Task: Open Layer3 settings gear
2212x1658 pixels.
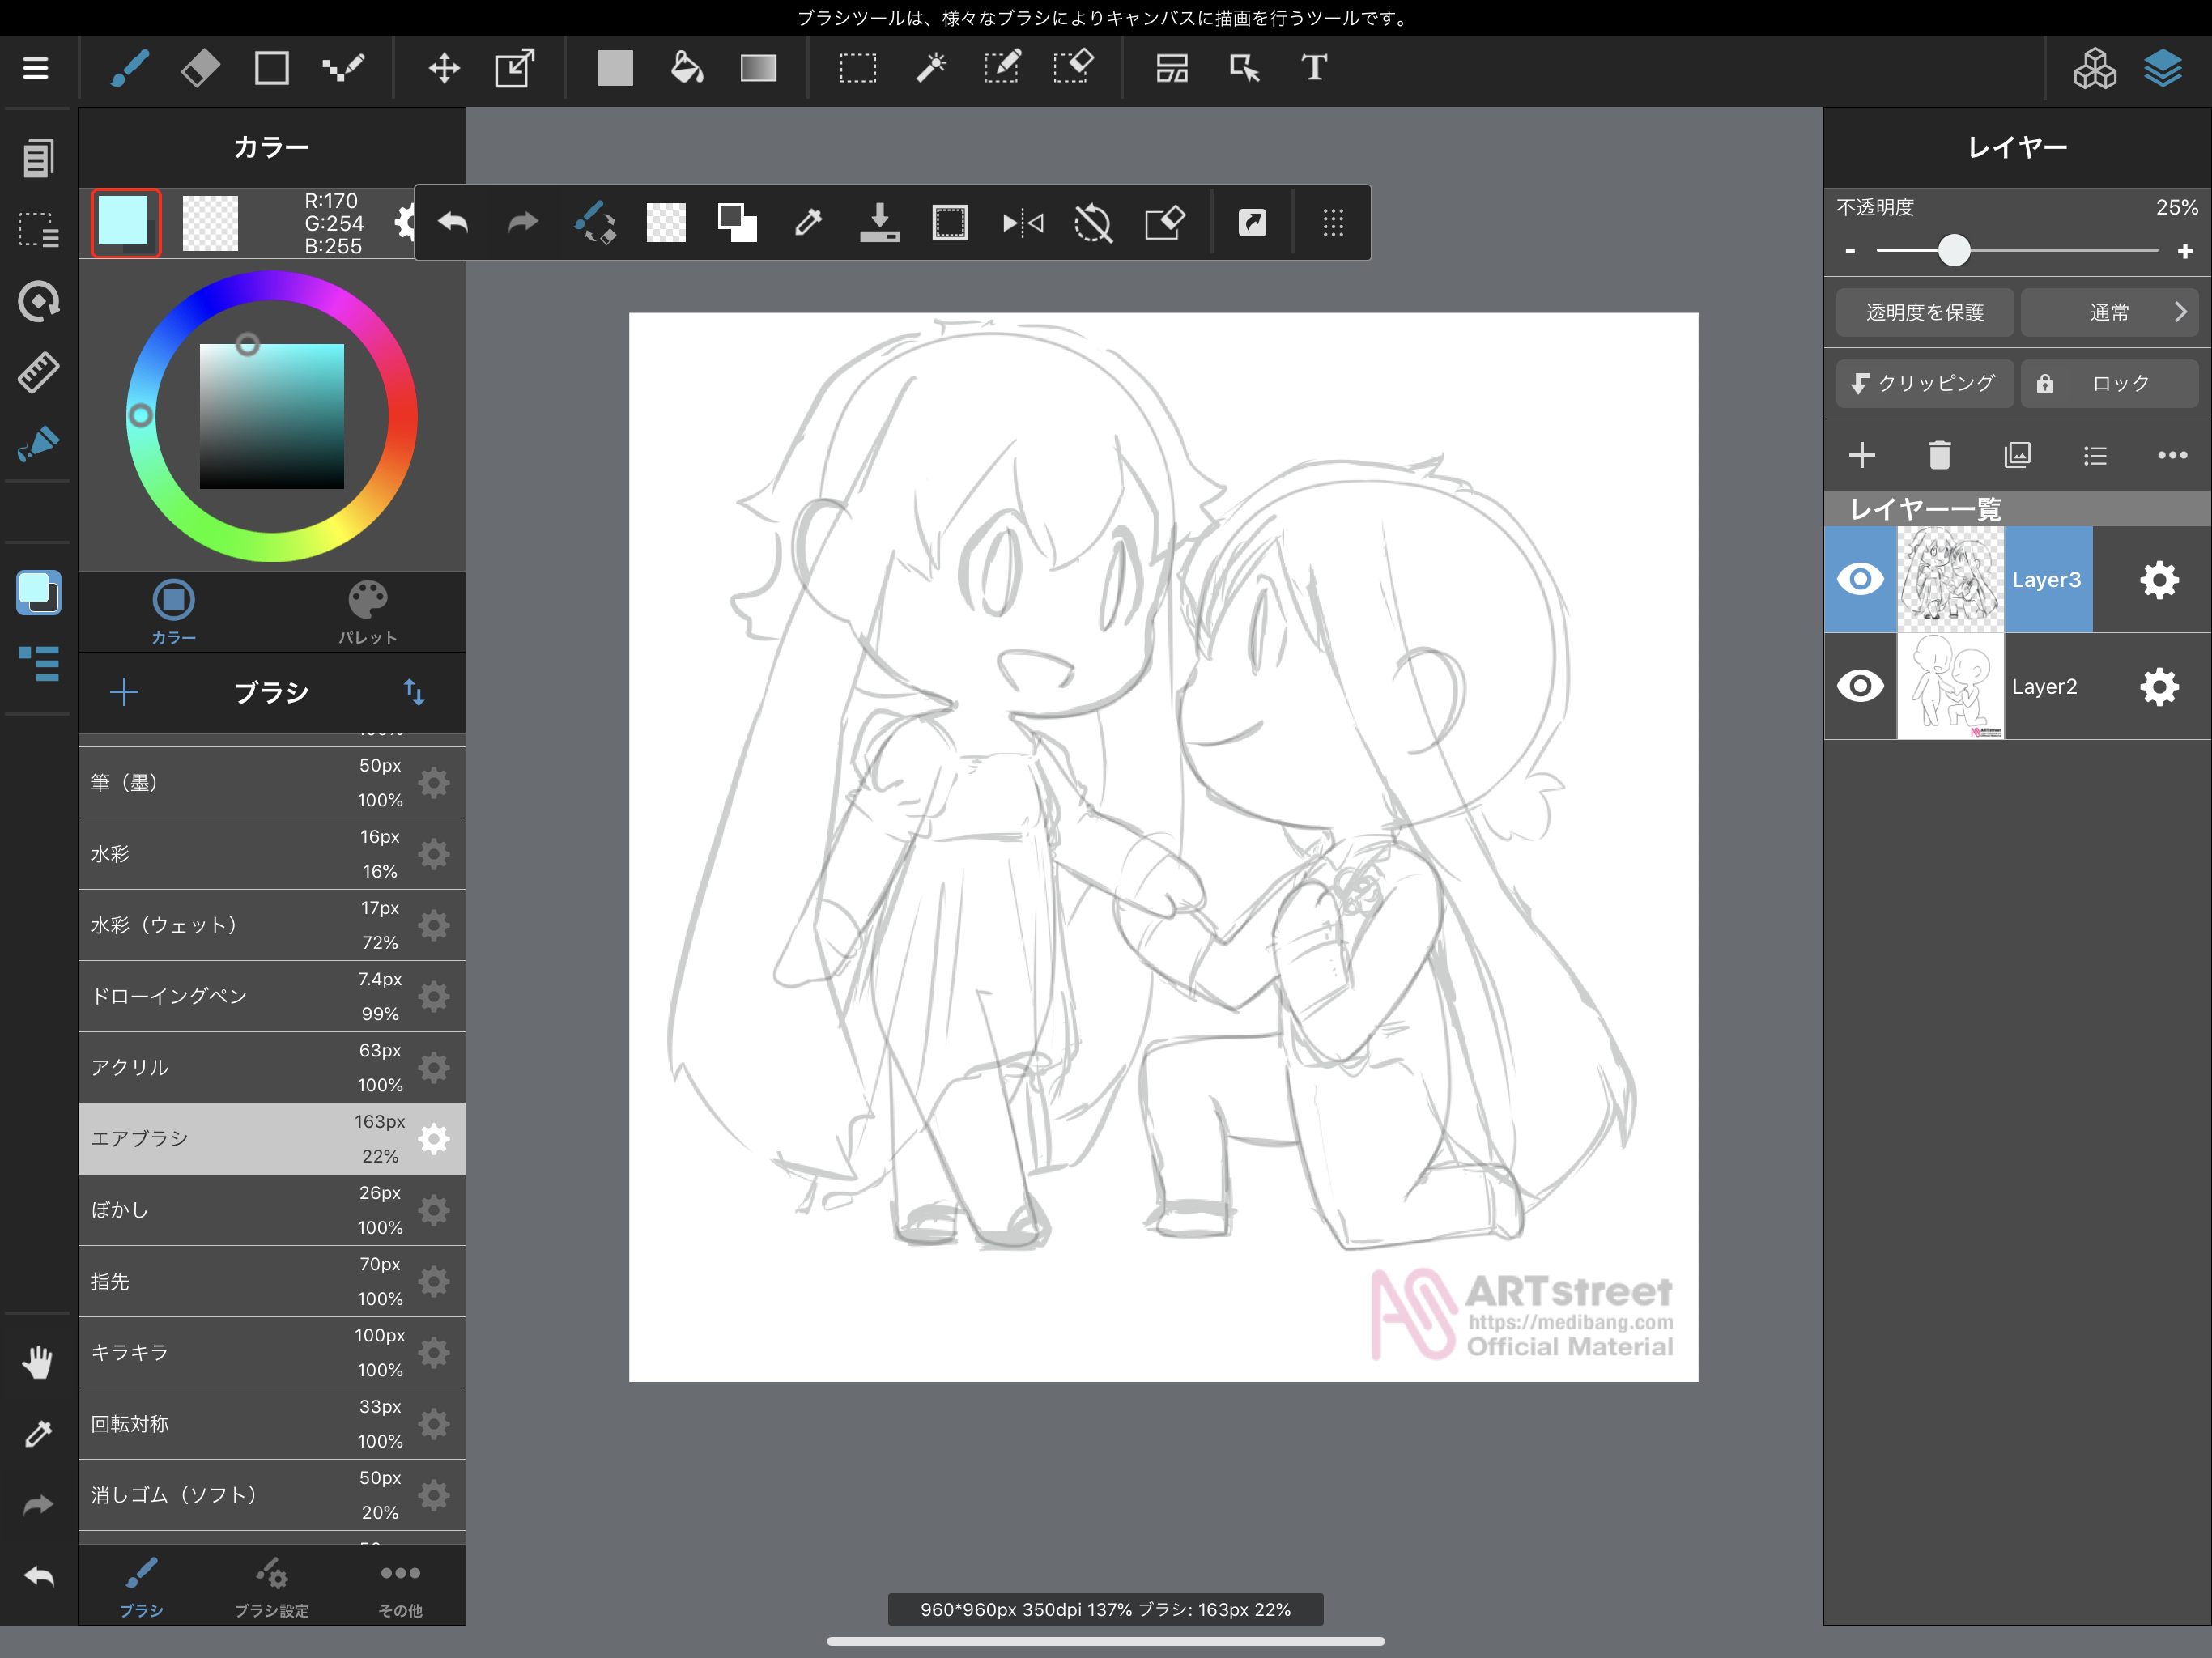Action: [2159, 579]
